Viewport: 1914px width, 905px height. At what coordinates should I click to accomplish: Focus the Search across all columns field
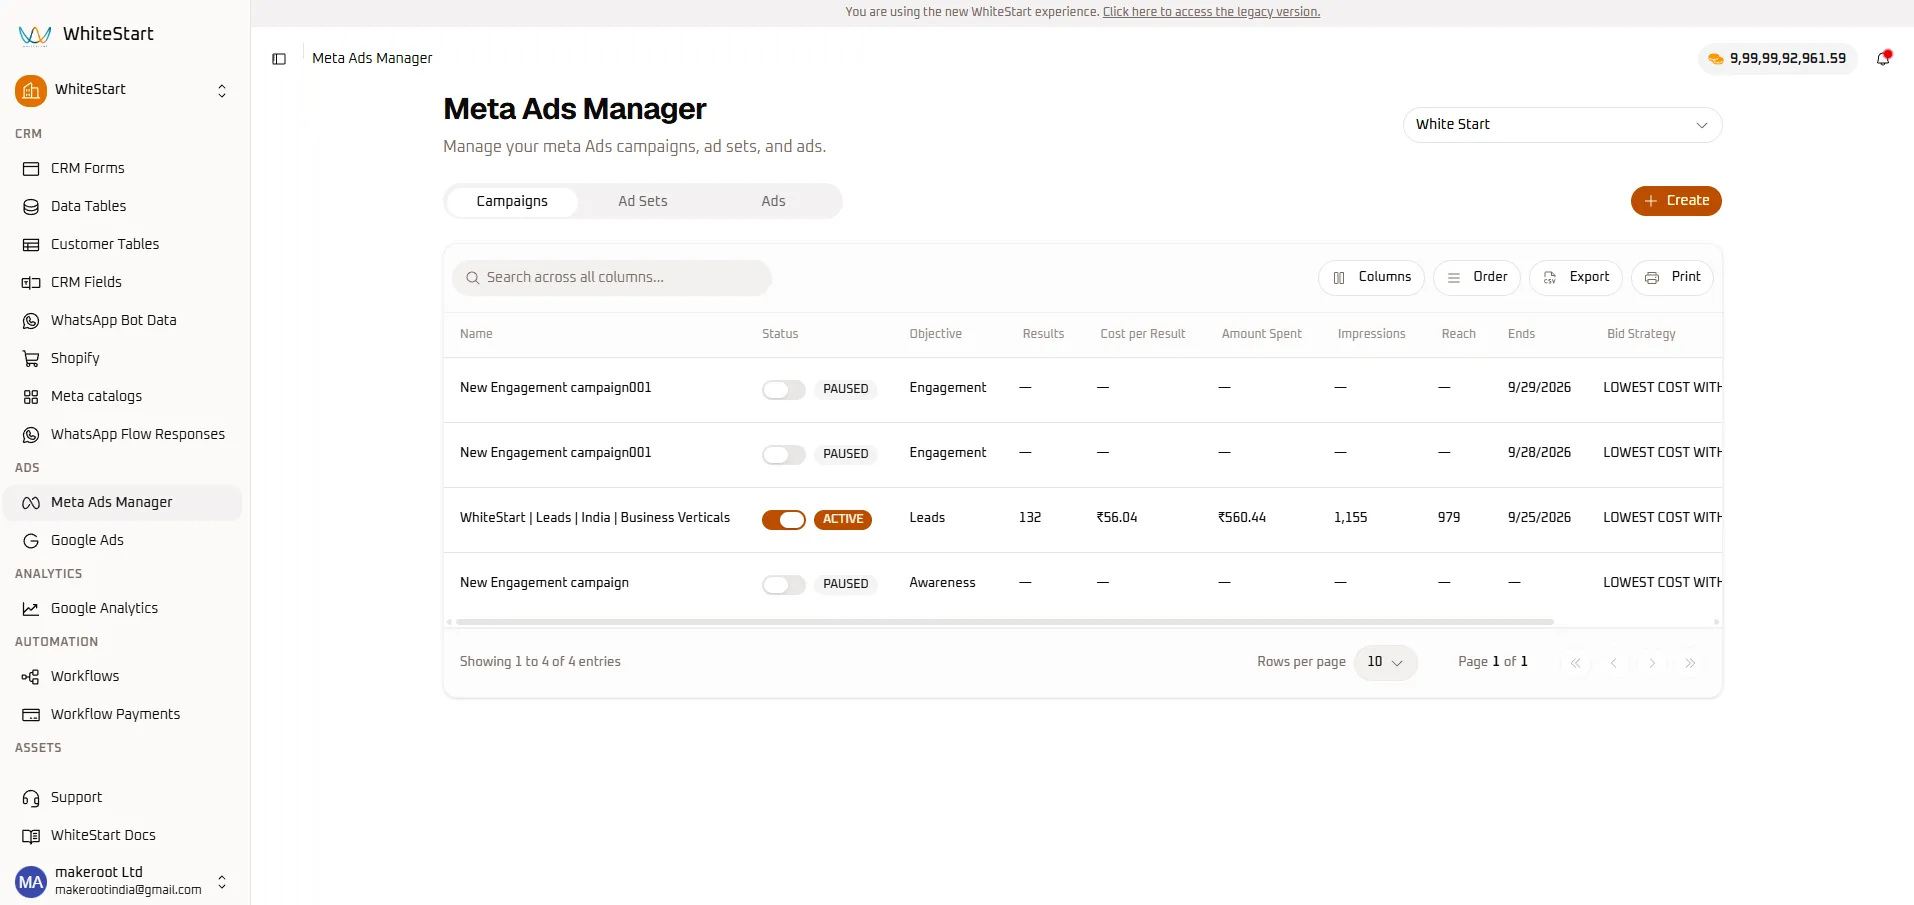pyautogui.click(x=612, y=278)
